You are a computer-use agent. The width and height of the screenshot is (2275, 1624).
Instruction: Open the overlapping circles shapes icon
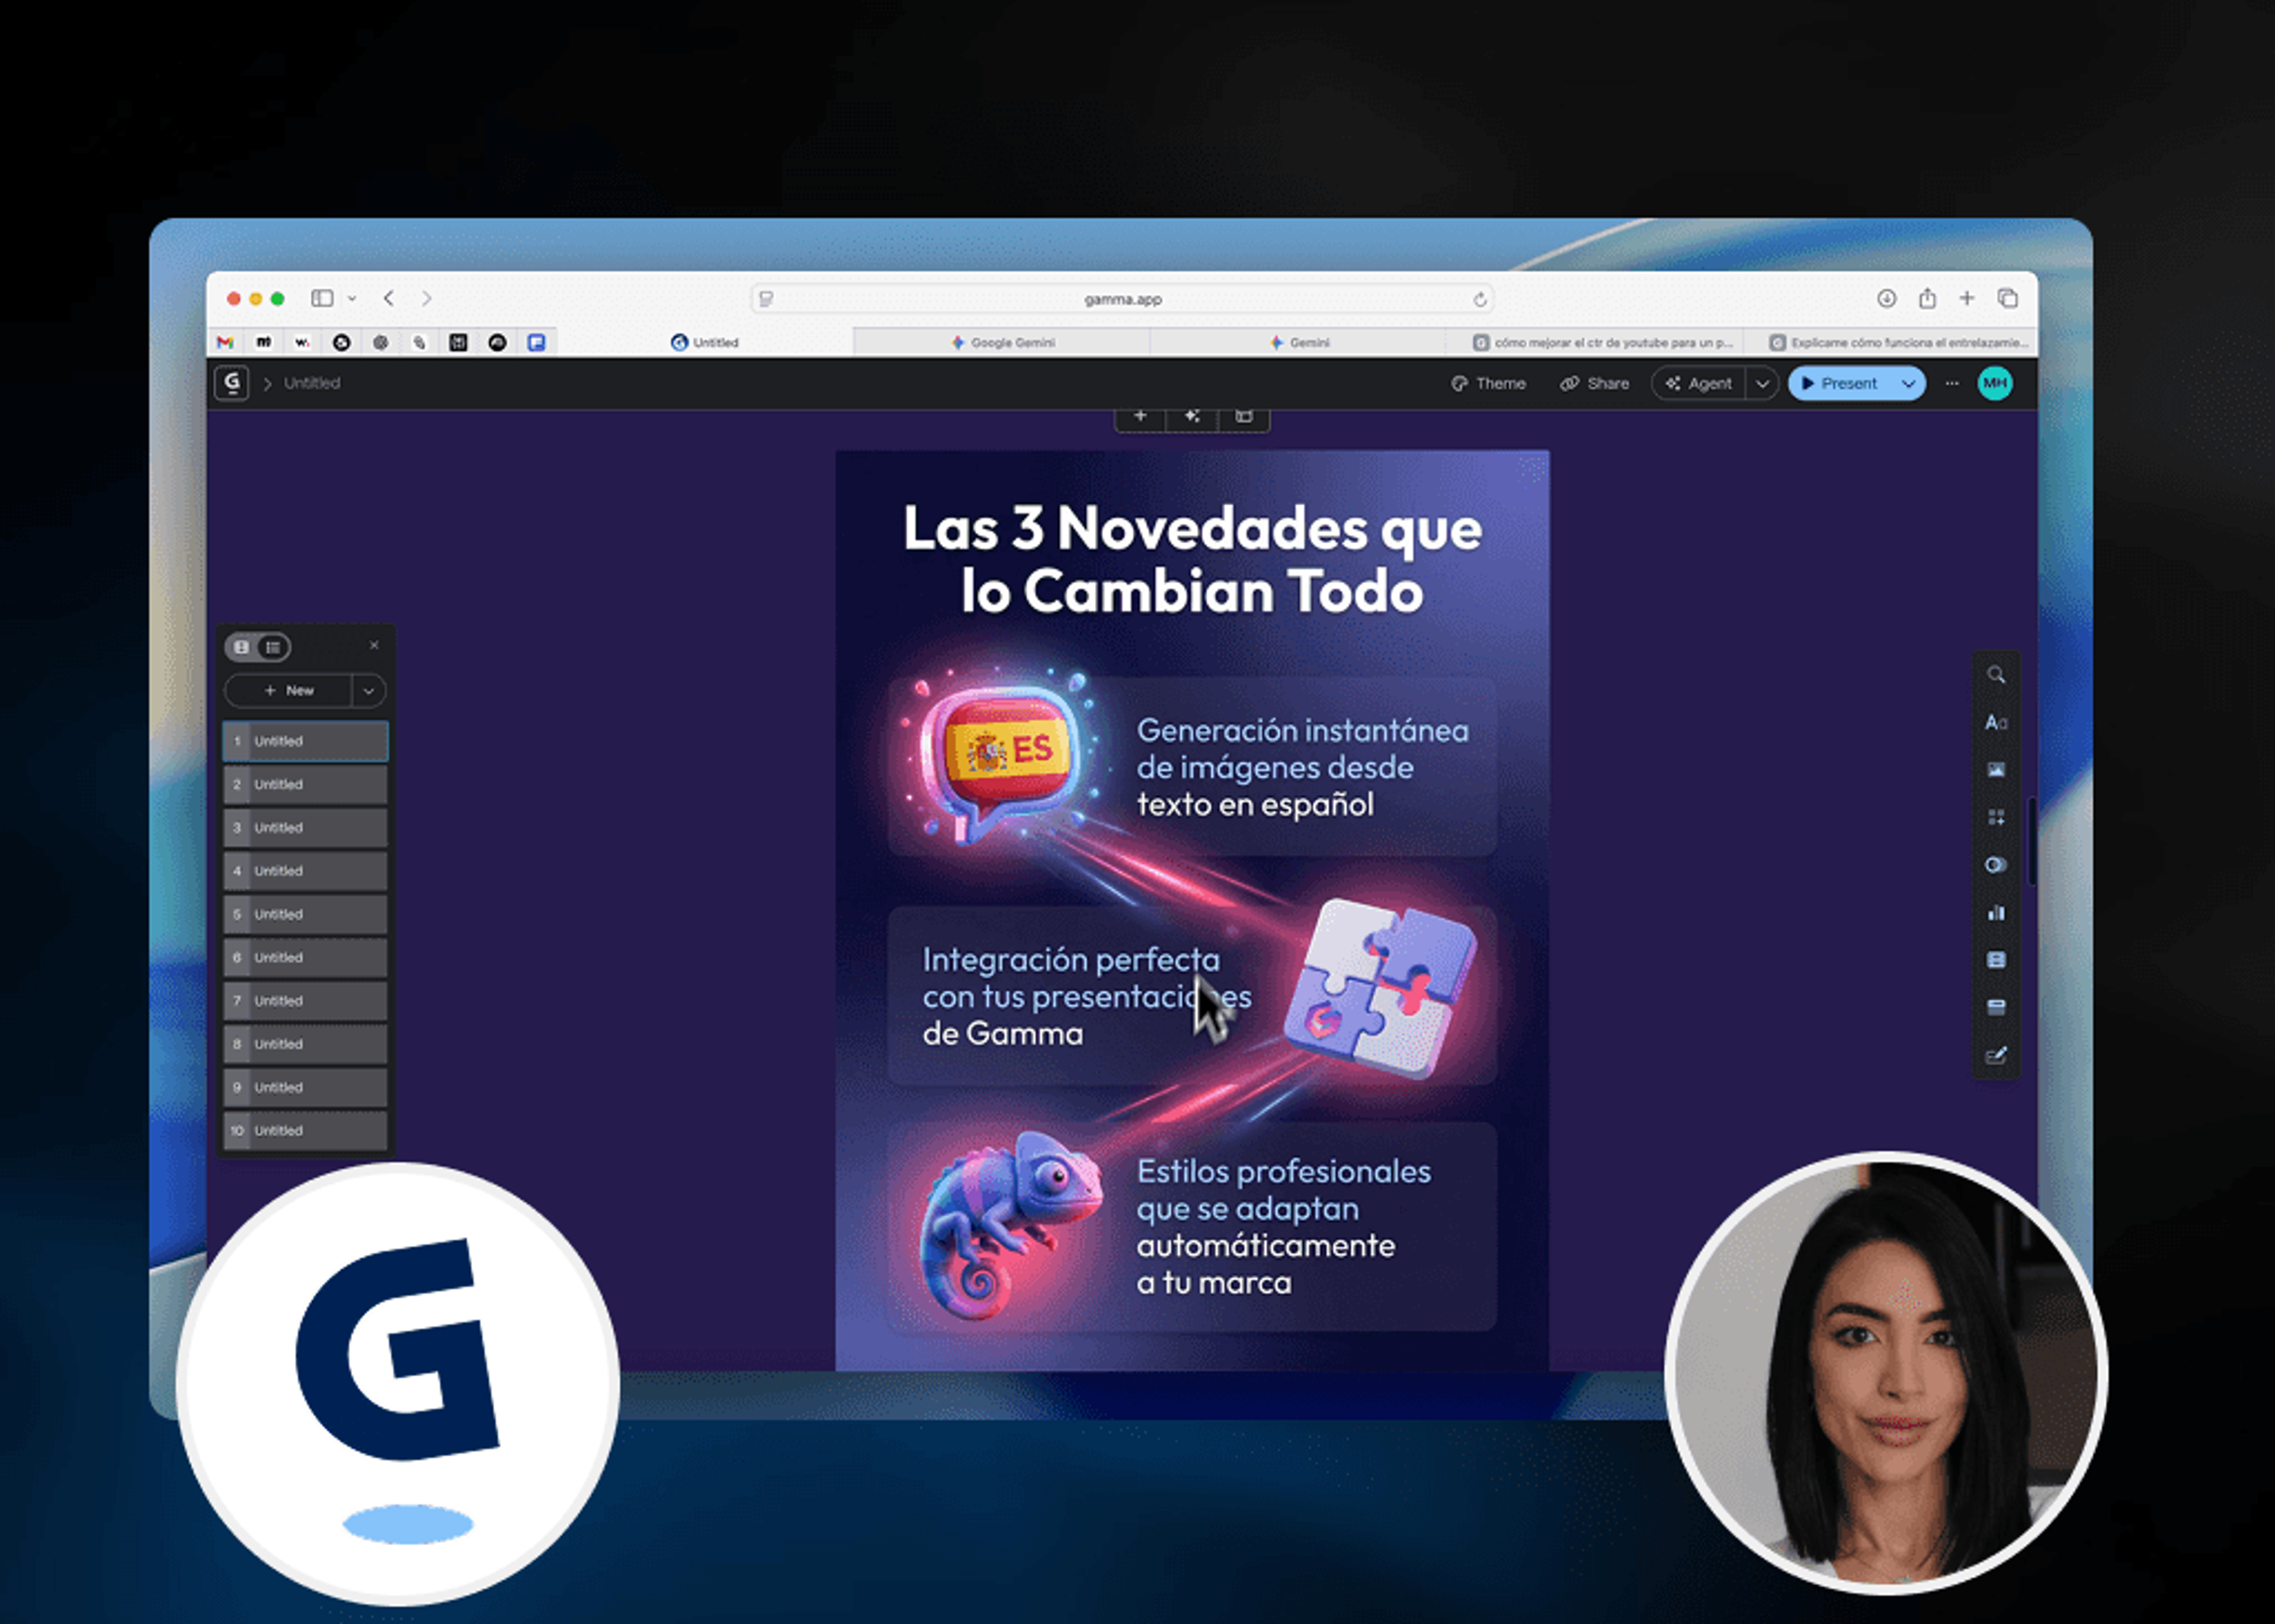[1995, 865]
